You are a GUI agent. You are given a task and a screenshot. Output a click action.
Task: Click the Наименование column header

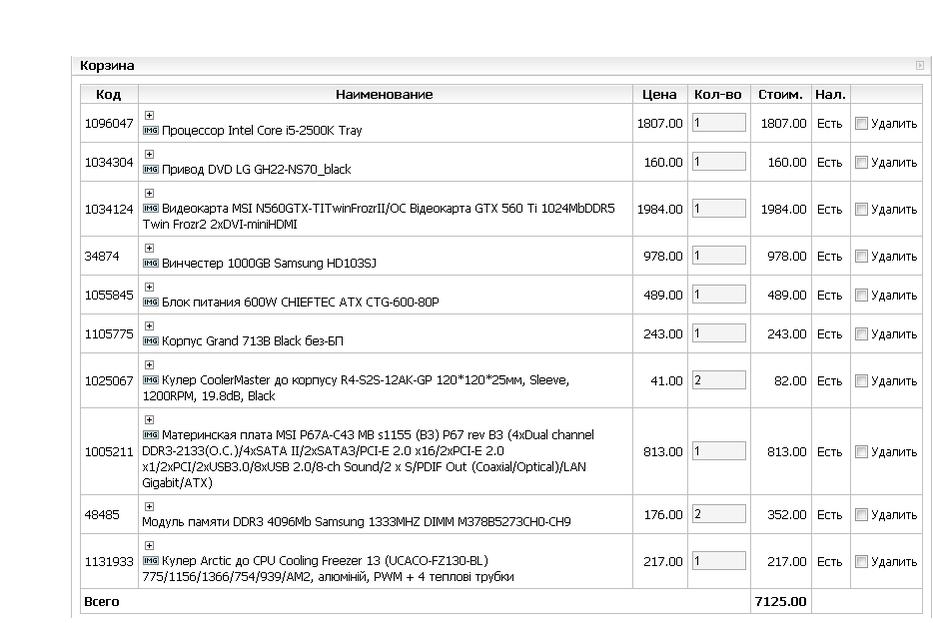[384, 94]
